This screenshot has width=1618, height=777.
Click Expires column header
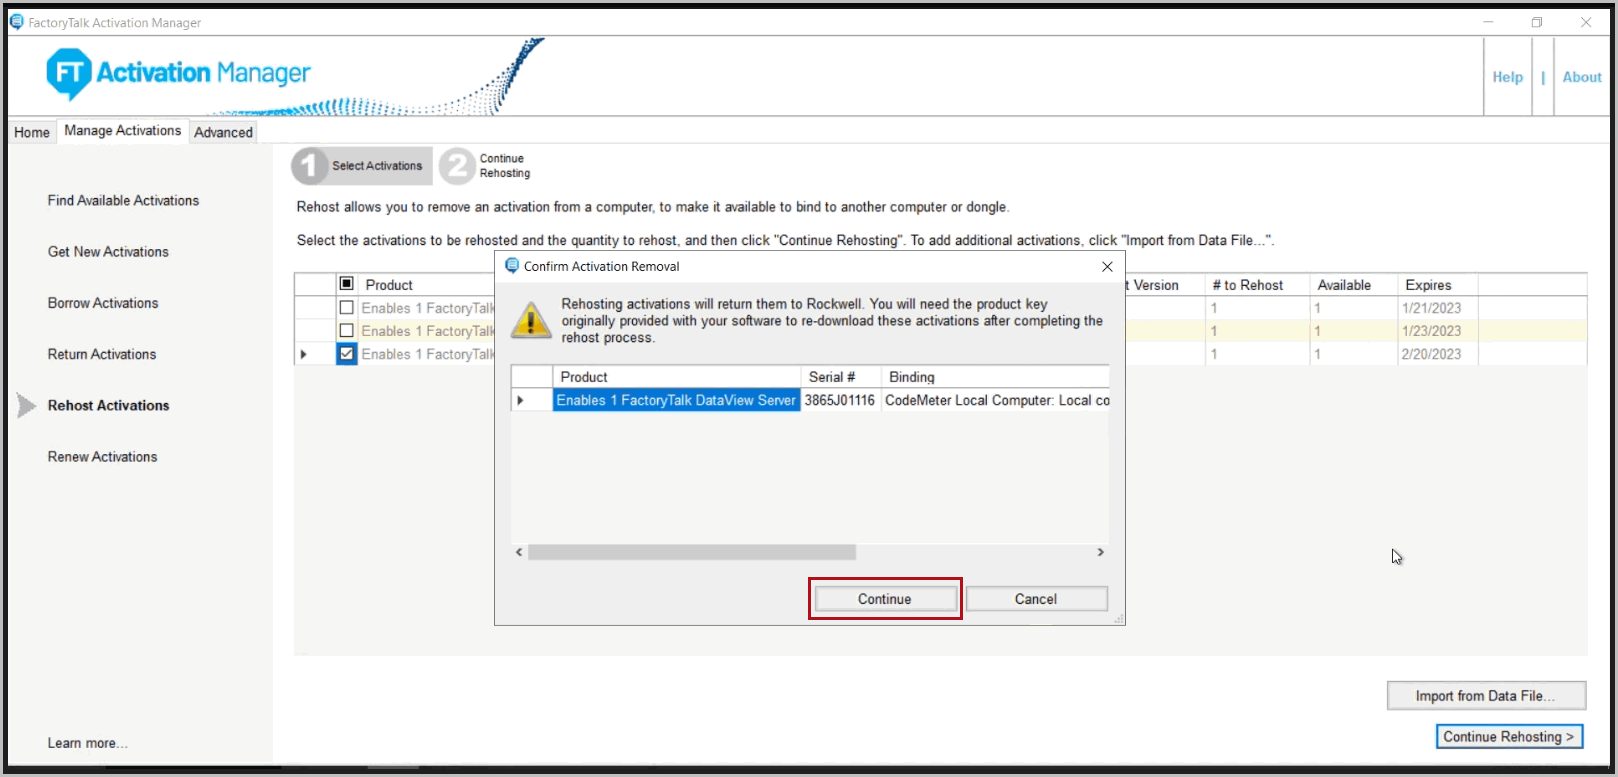pyautogui.click(x=1437, y=285)
